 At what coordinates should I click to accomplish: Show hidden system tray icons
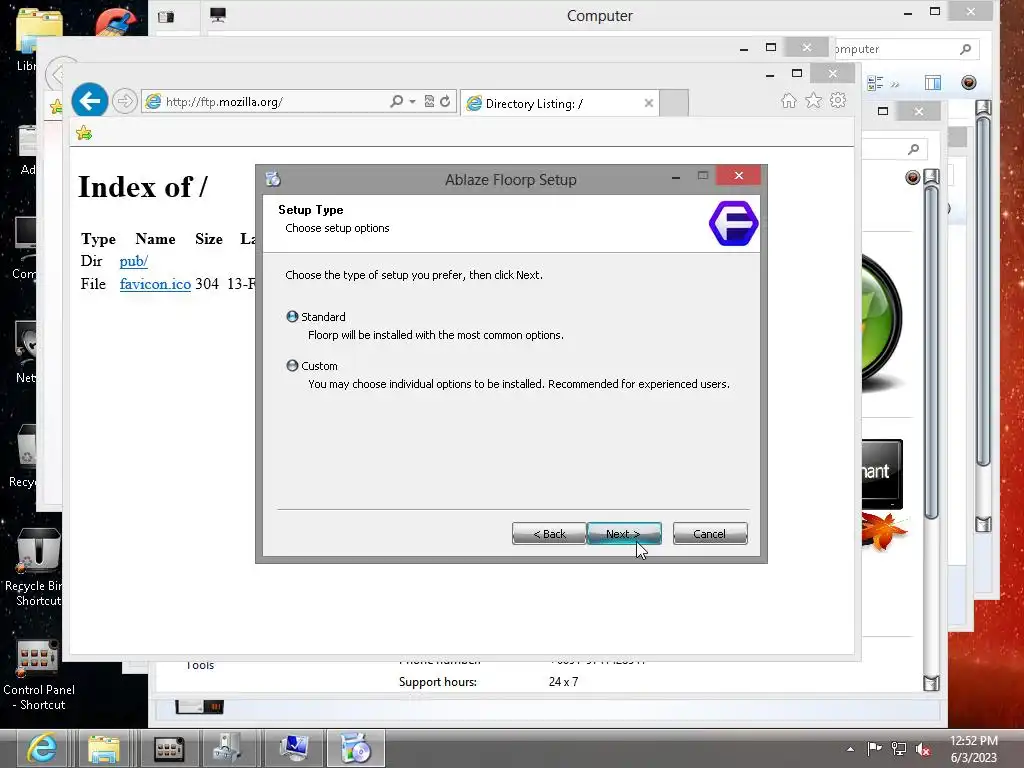850,749
